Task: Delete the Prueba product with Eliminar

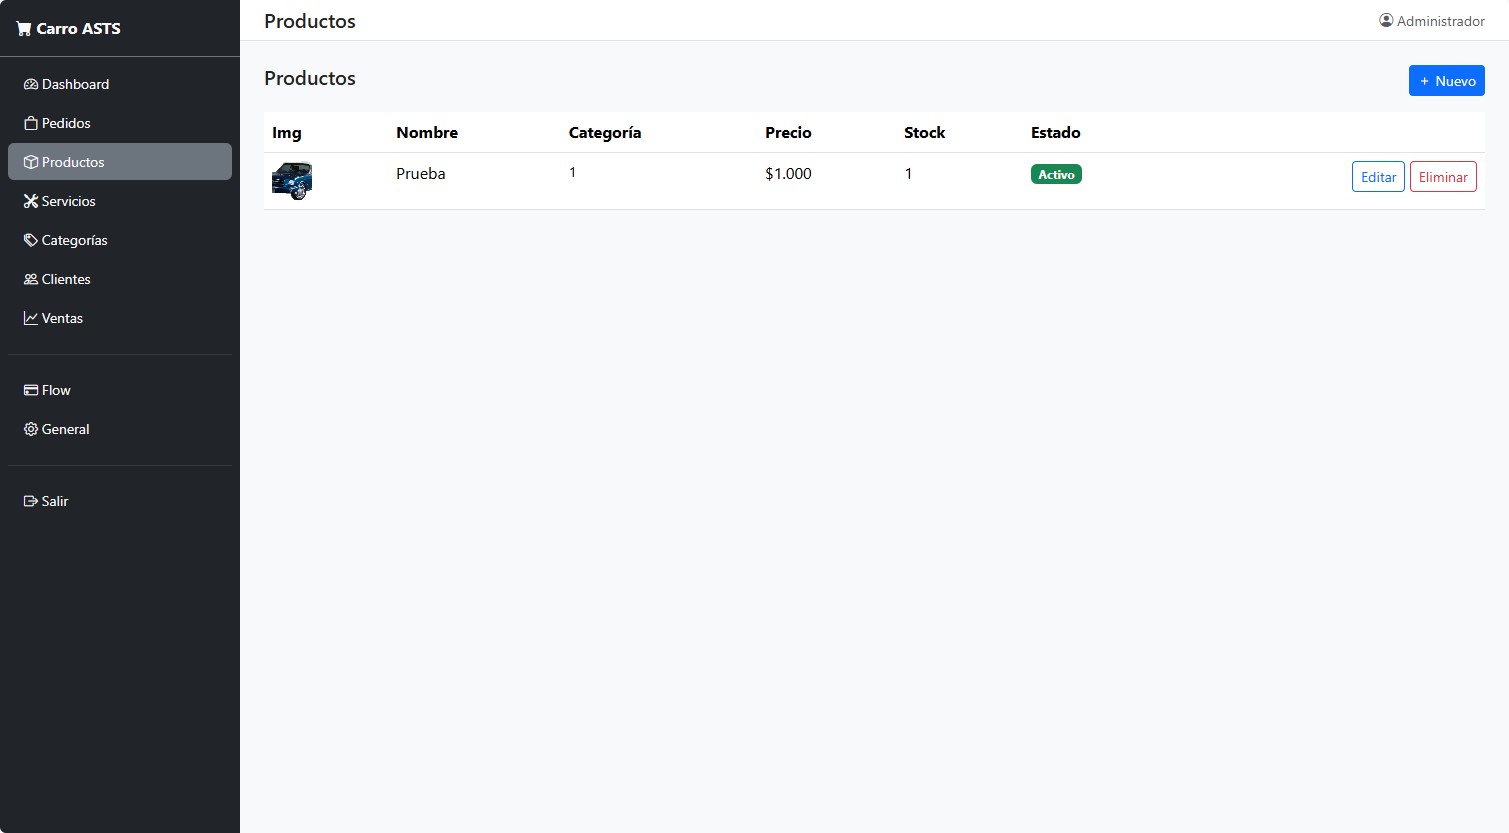Action: click(x=1443, y=177)
